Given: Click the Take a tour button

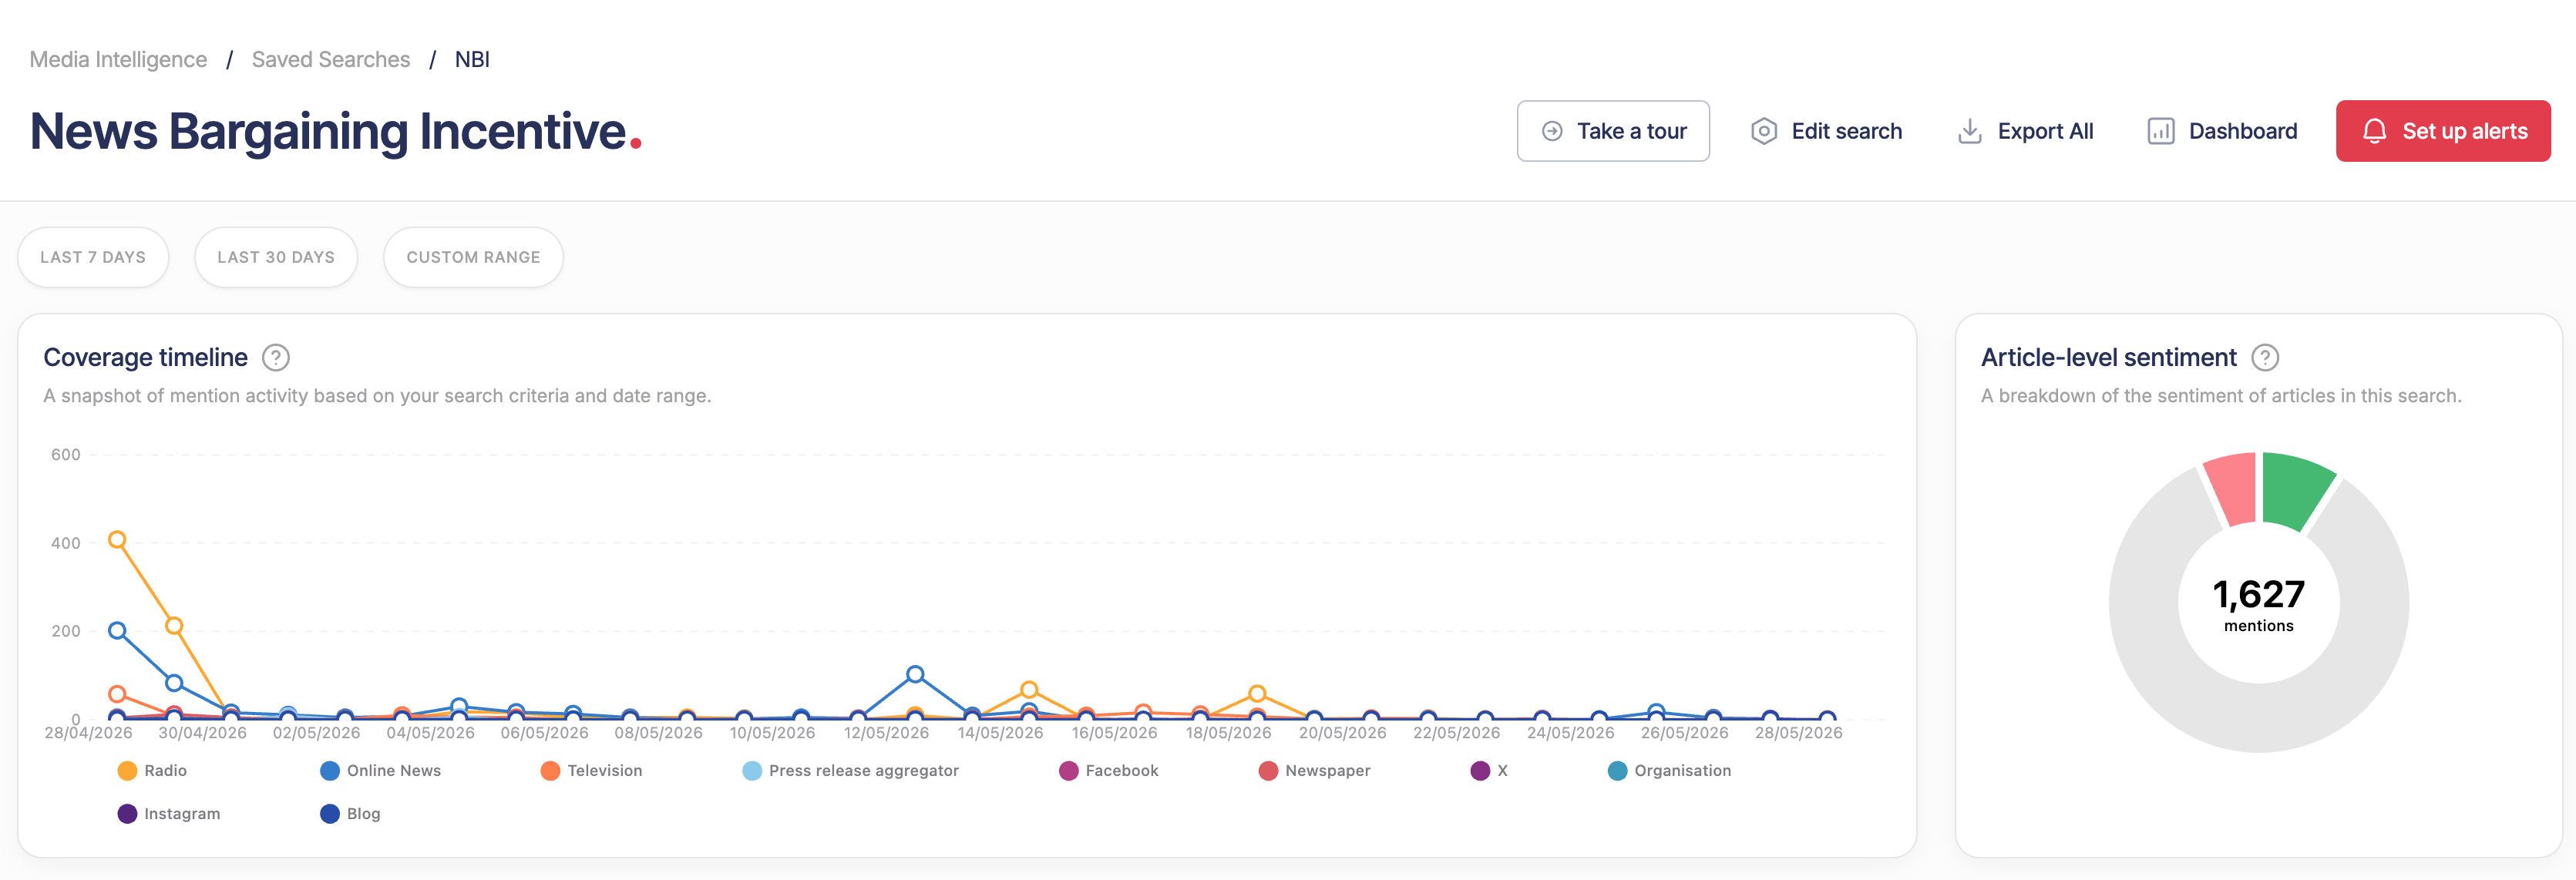Looking at the screenshot, I should (x=1612, y=131).
